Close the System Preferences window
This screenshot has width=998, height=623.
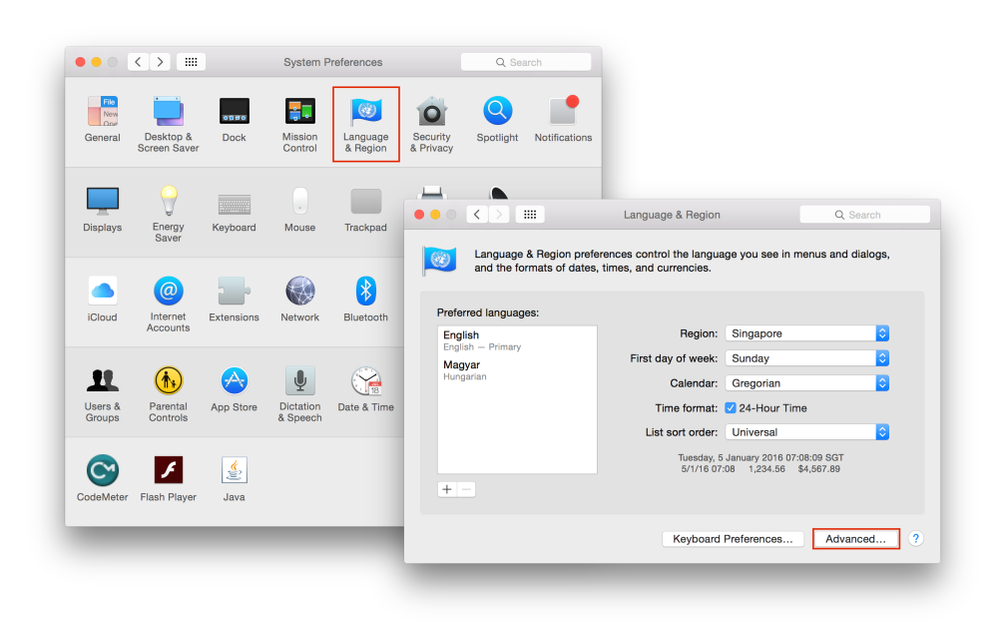pos(80,62)
